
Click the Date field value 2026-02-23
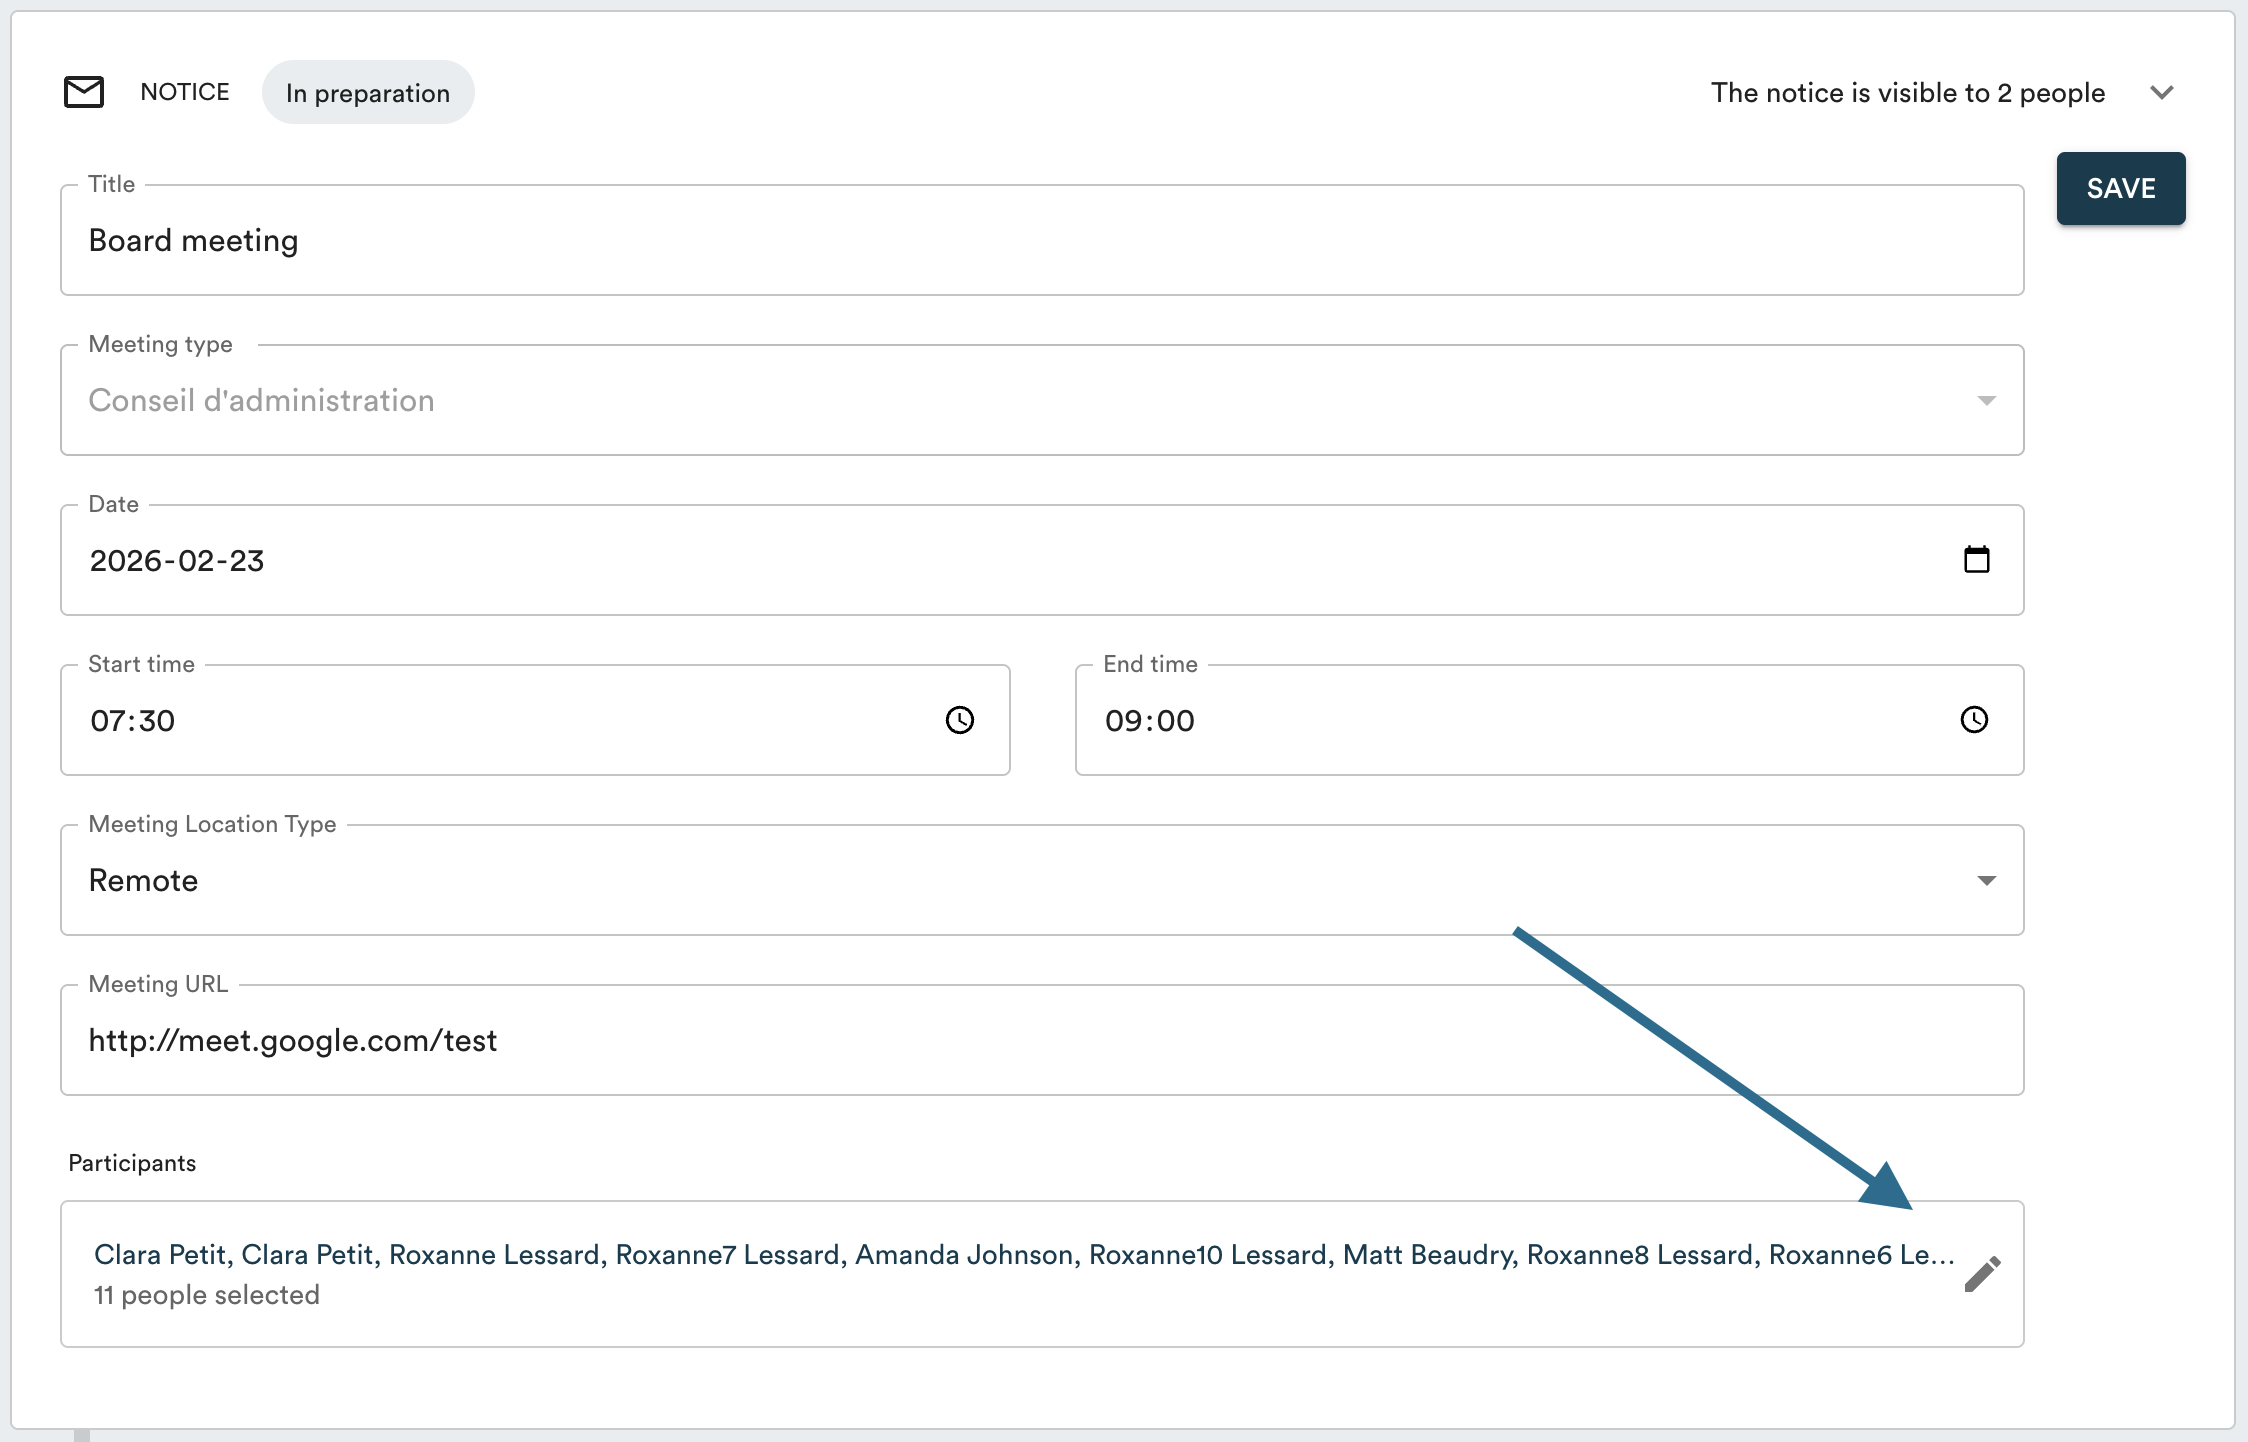178,561
